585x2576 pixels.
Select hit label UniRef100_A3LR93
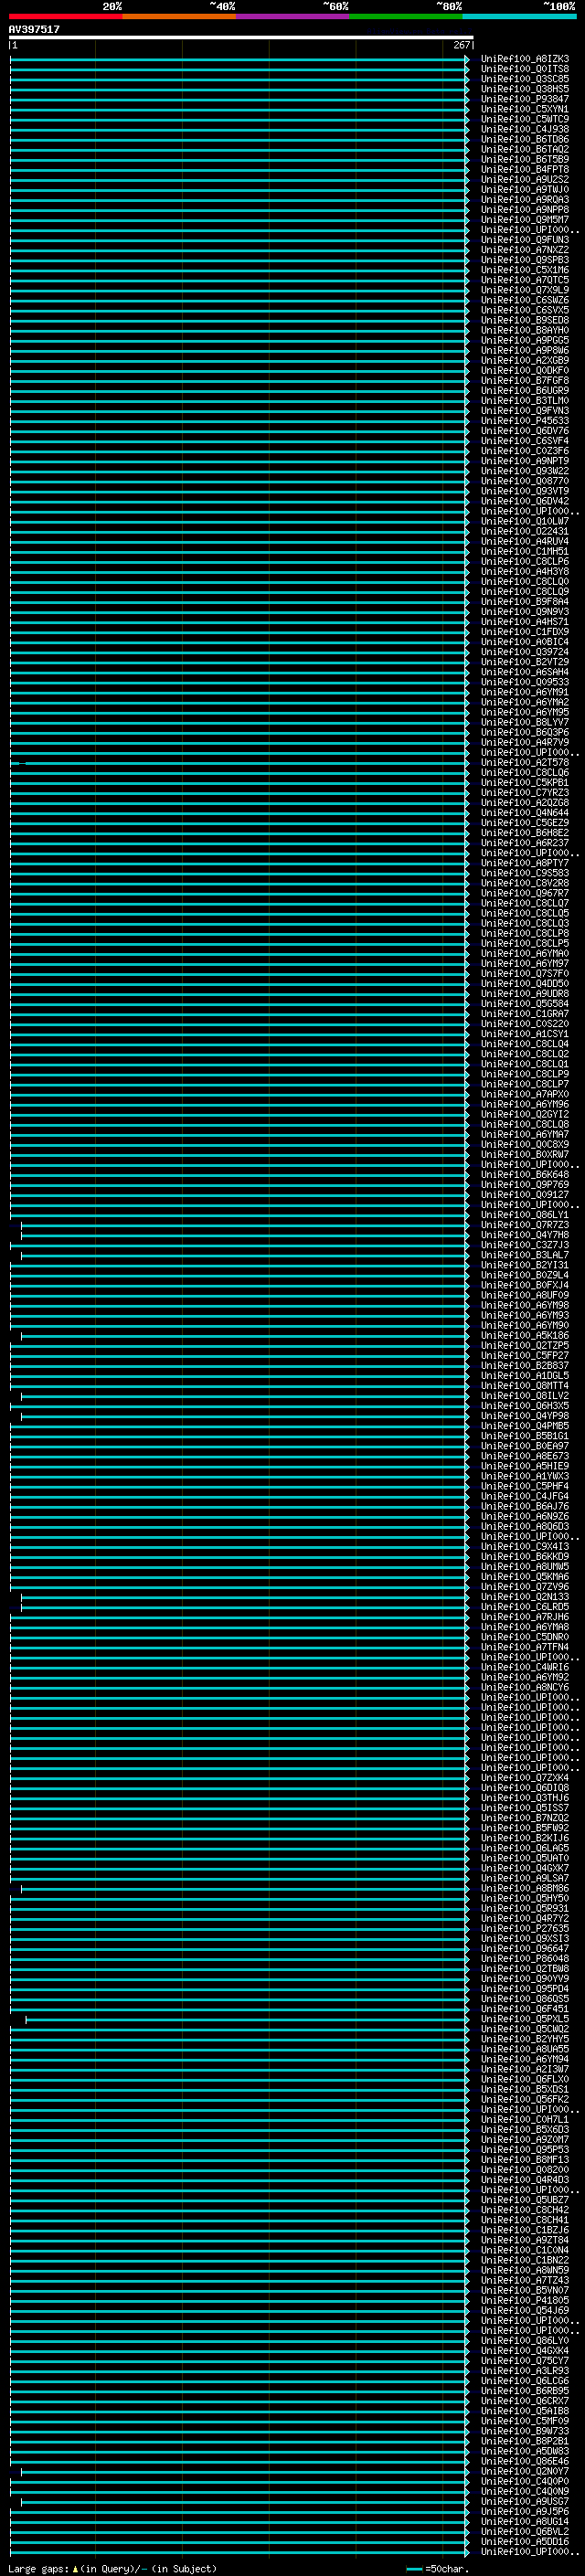pos(525,2371)
